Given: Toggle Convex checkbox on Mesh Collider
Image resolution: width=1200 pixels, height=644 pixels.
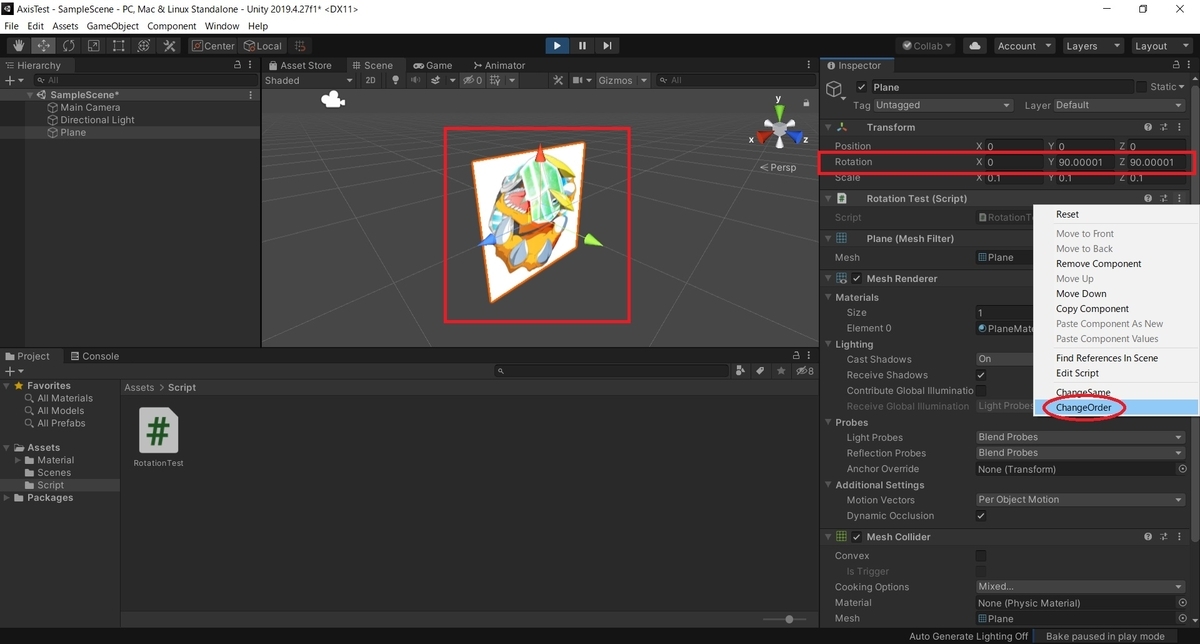Looking at the screenshot, I should [x=981, y=556].
